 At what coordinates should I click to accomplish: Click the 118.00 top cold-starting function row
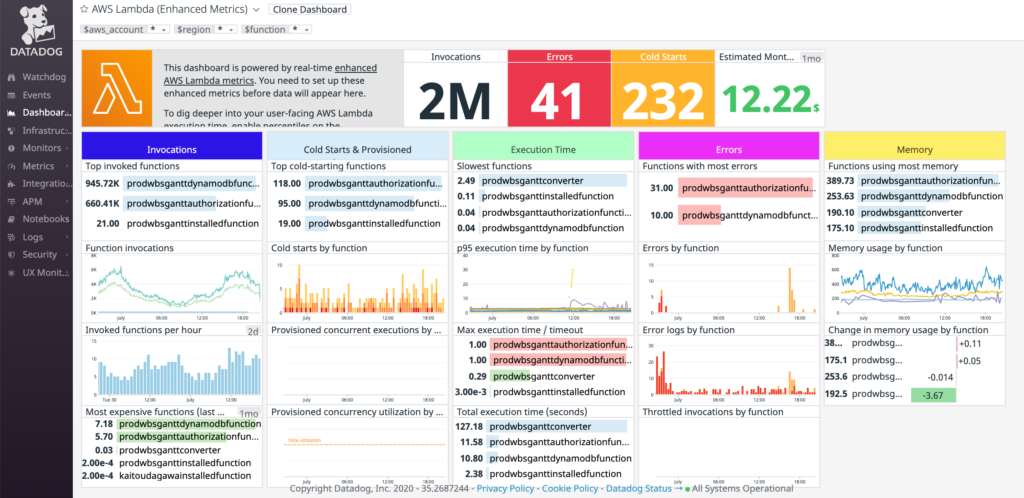357,184
